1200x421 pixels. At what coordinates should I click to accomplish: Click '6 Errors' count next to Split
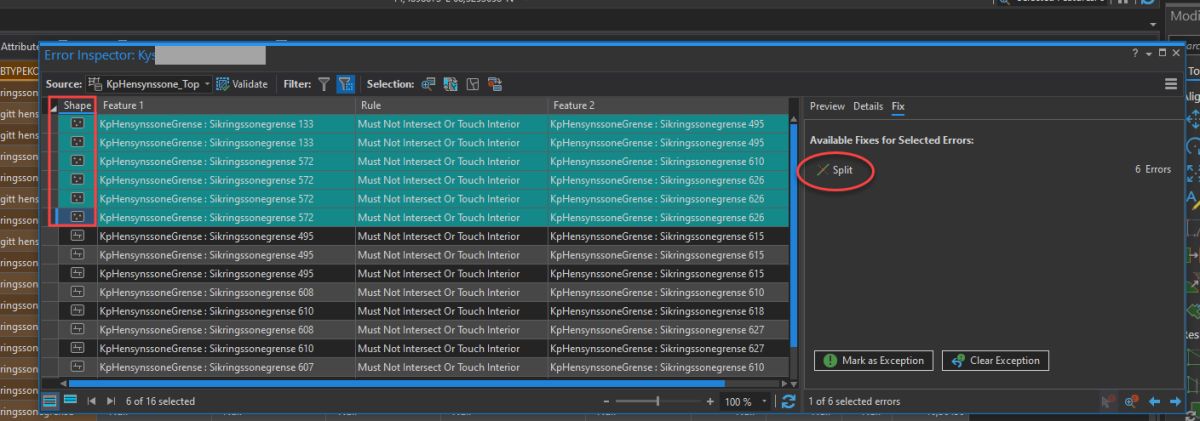coord(1153,170)
